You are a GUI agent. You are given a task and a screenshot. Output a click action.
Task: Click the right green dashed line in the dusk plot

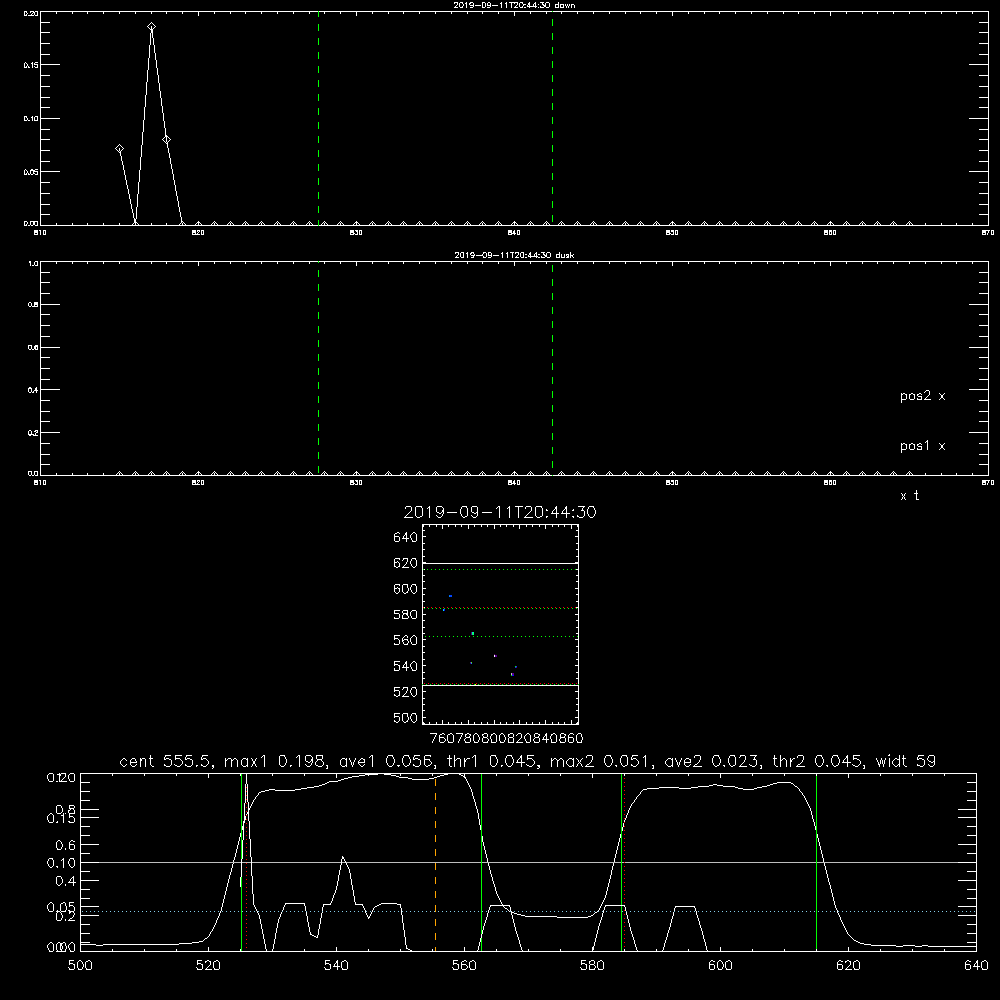pos(552,368)
